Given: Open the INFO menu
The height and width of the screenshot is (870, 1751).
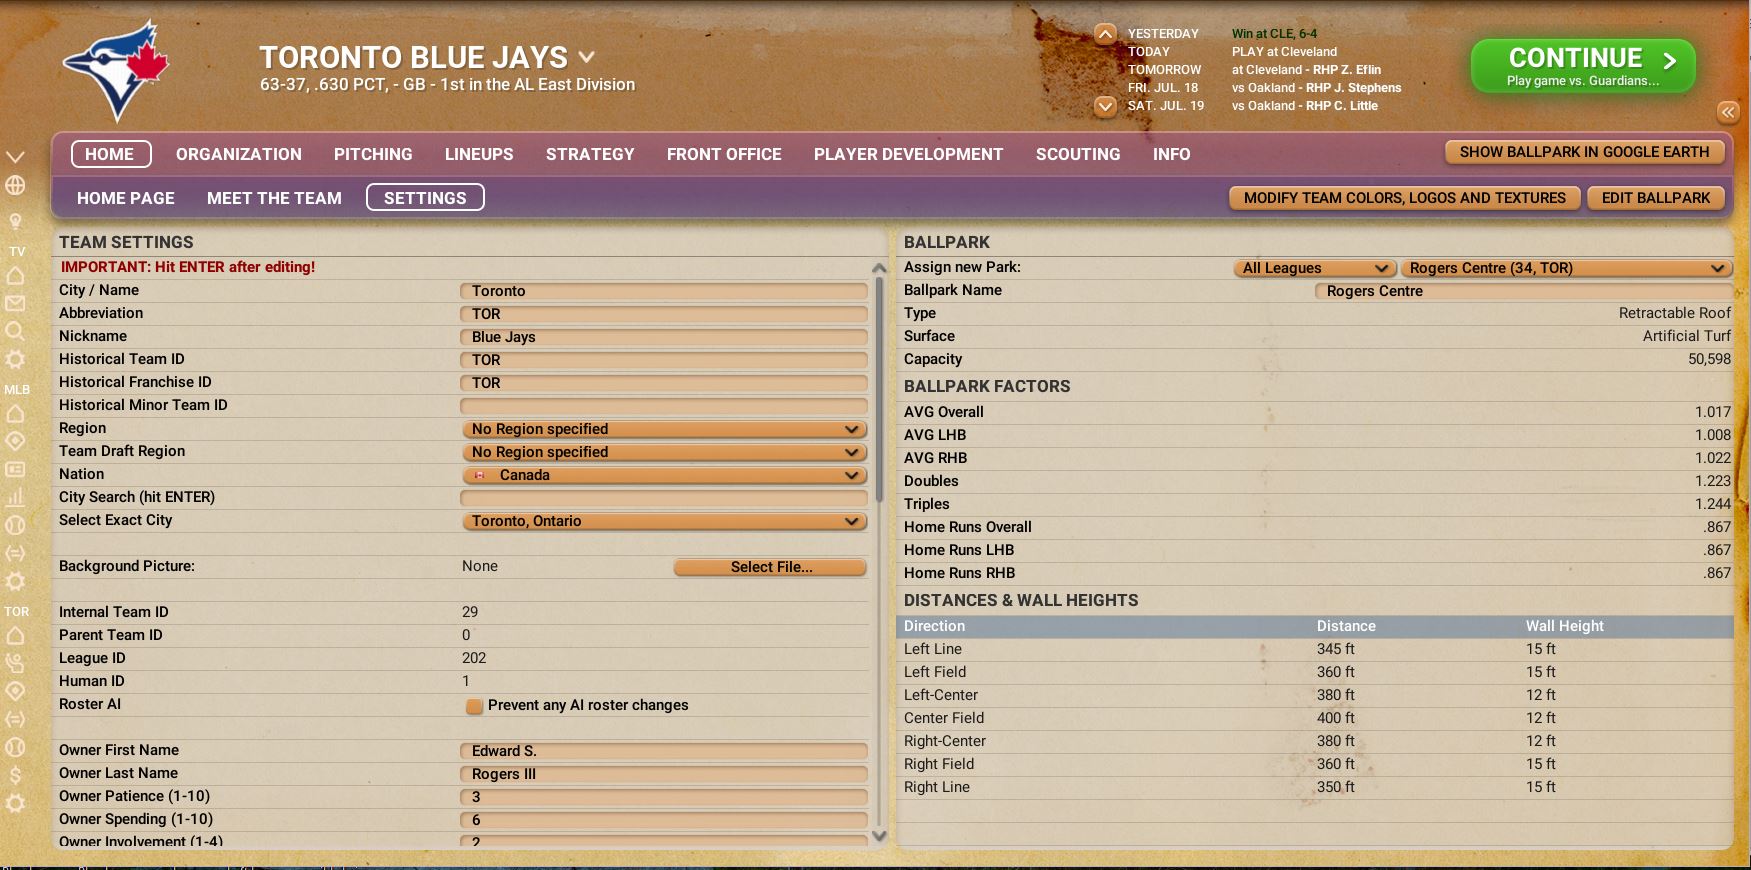Looking at the screenshot, I should tap(1171, 154).
